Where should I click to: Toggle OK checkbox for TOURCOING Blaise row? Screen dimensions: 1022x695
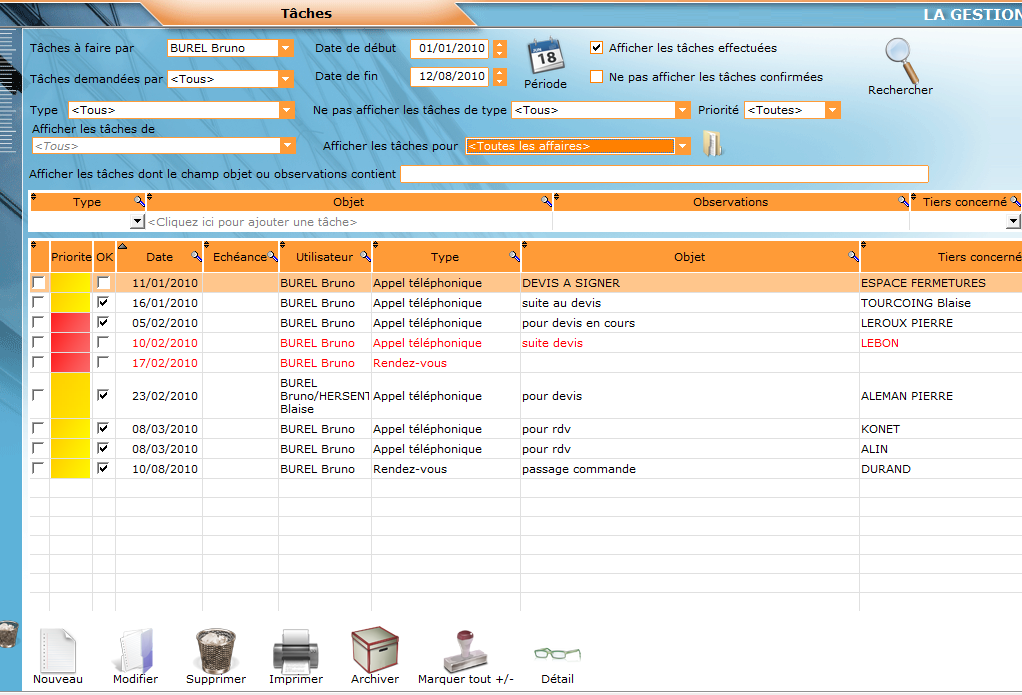(x=104, y=302)
